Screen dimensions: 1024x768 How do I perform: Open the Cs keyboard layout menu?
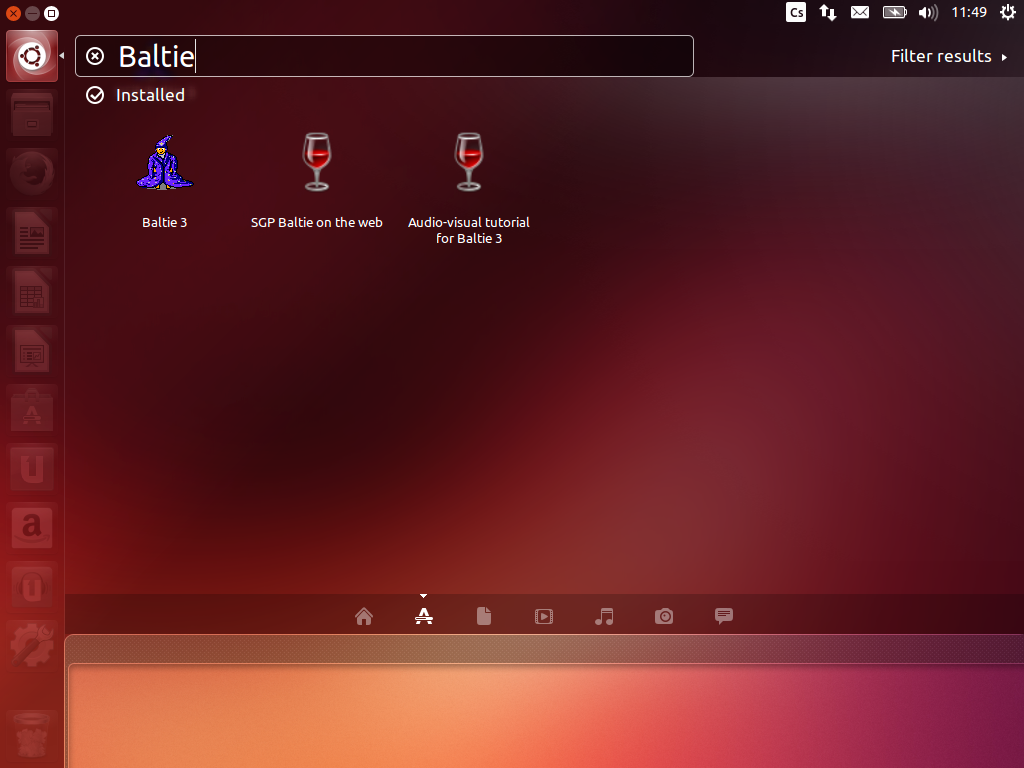click(796, 12)
